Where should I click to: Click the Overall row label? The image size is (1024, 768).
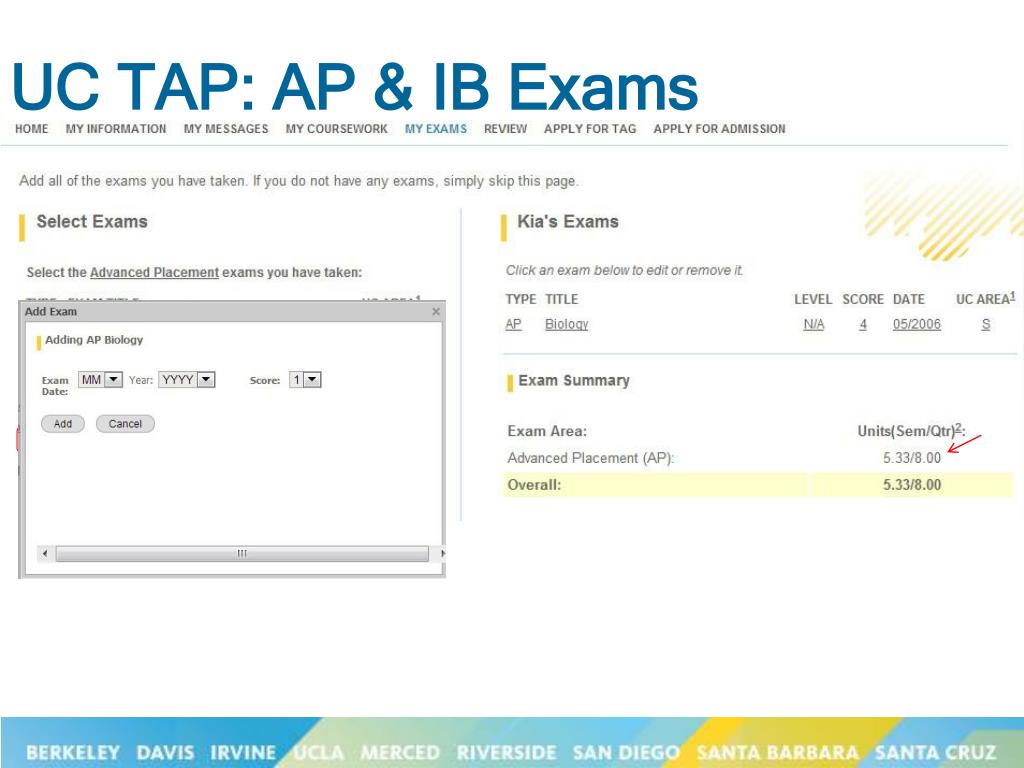534,485
